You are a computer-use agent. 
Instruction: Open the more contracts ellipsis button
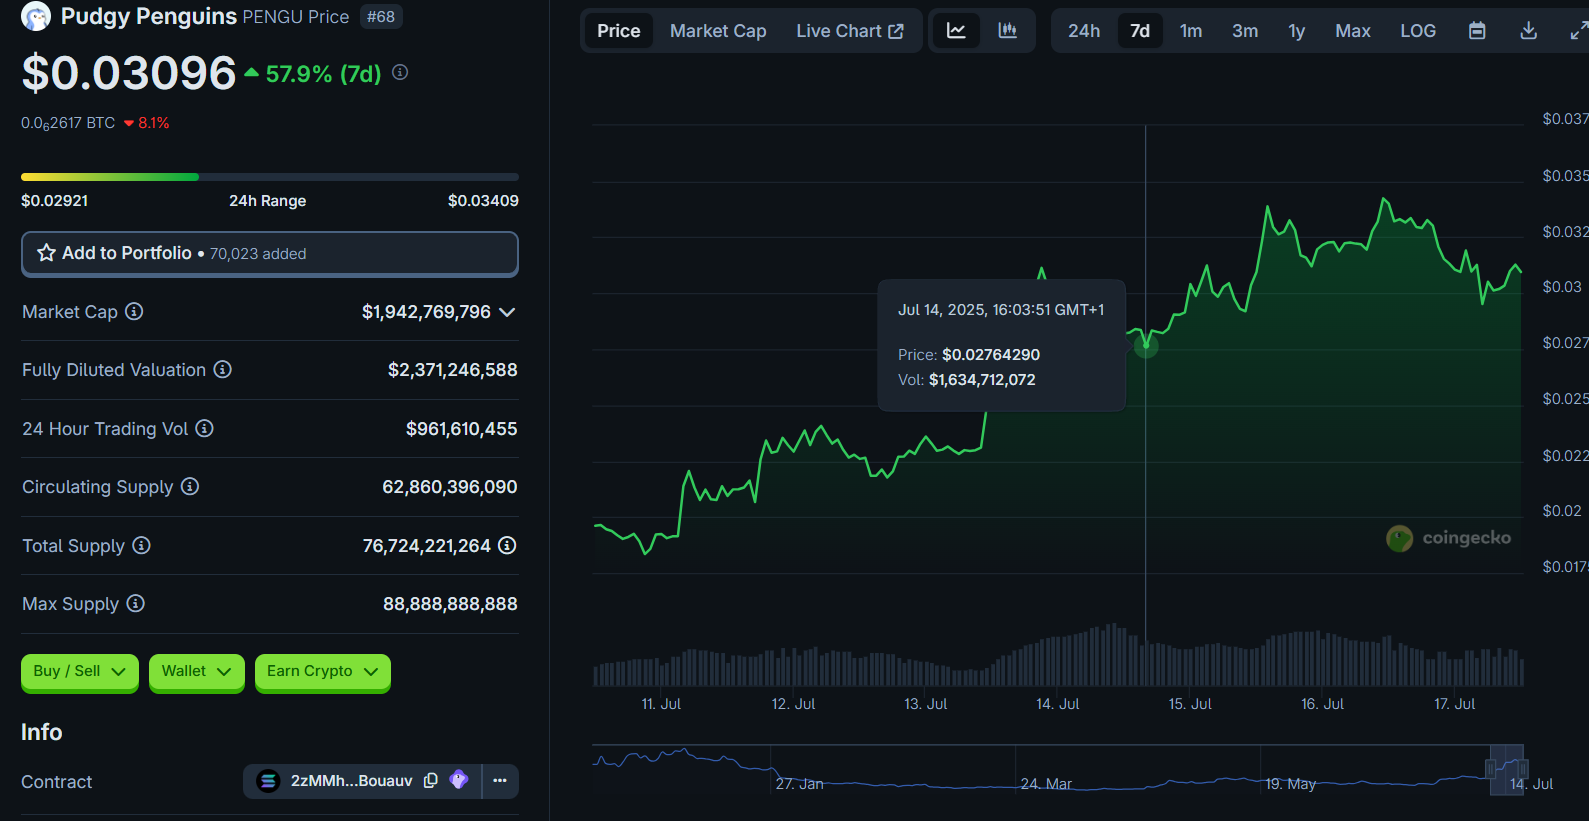click(x=500, y=781)
